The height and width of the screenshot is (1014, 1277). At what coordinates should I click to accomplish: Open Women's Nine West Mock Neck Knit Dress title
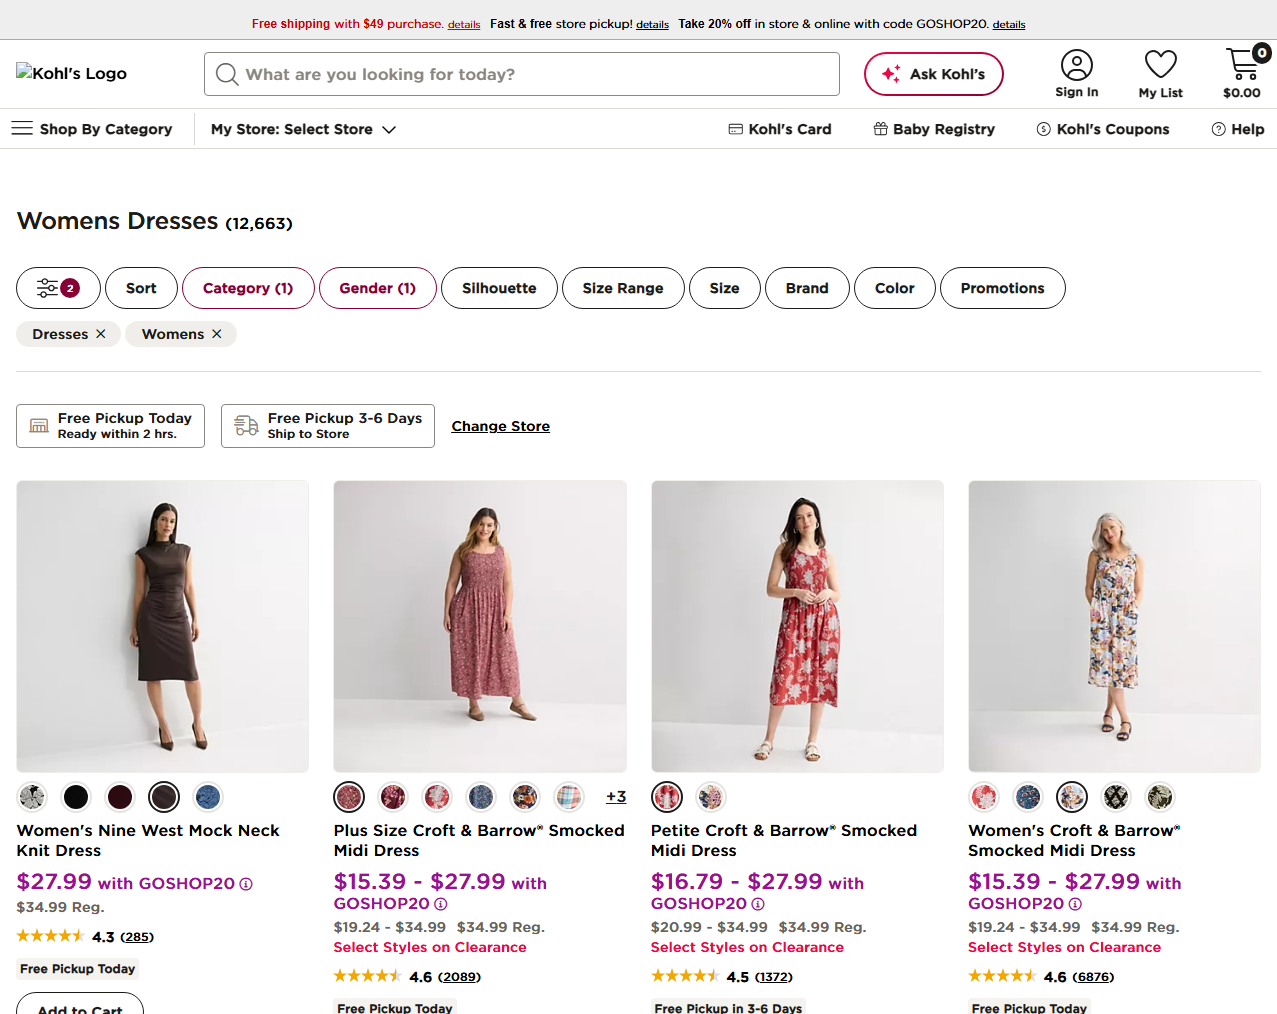[x=148, y=841]
